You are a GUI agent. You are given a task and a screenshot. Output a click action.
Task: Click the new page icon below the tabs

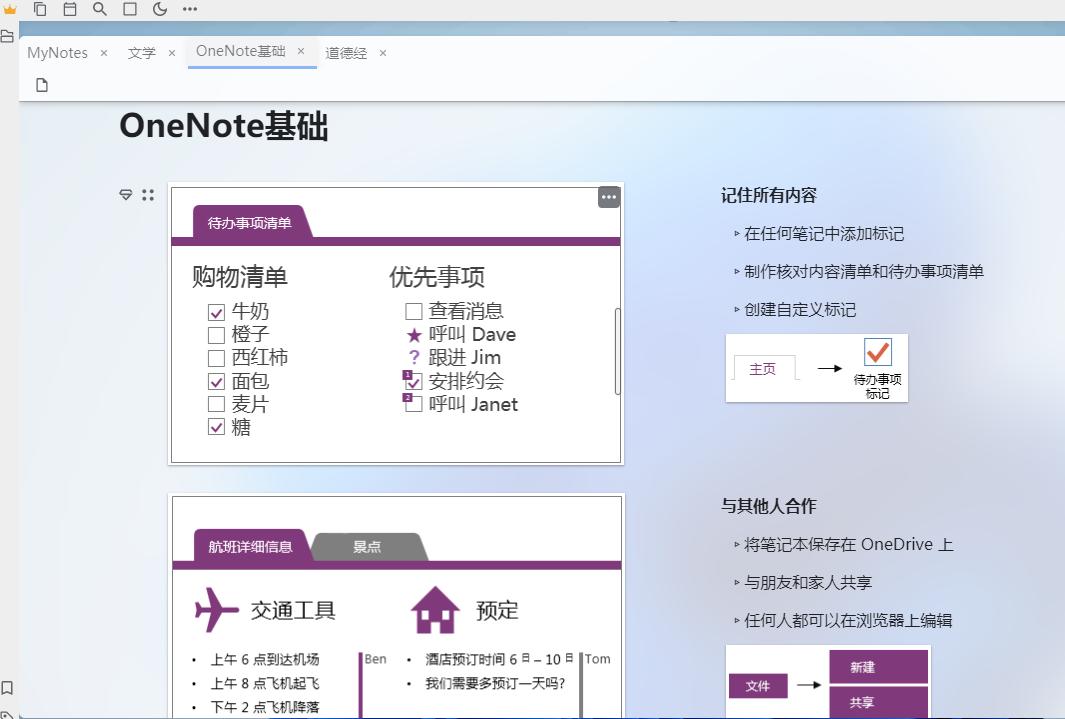click(41, 85)
